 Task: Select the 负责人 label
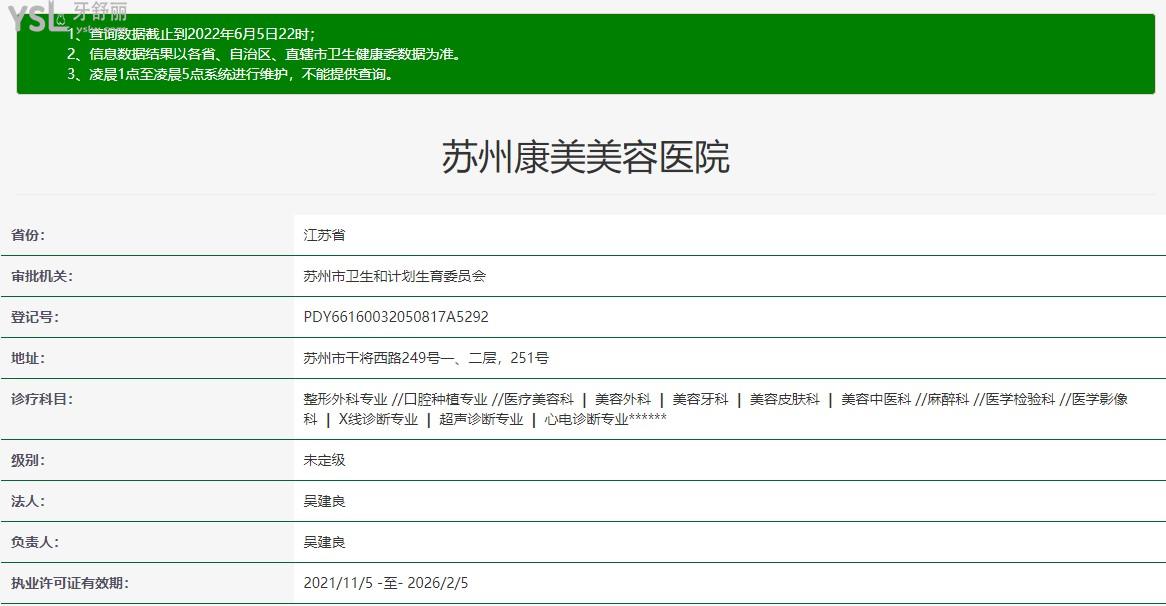(34, 542)
